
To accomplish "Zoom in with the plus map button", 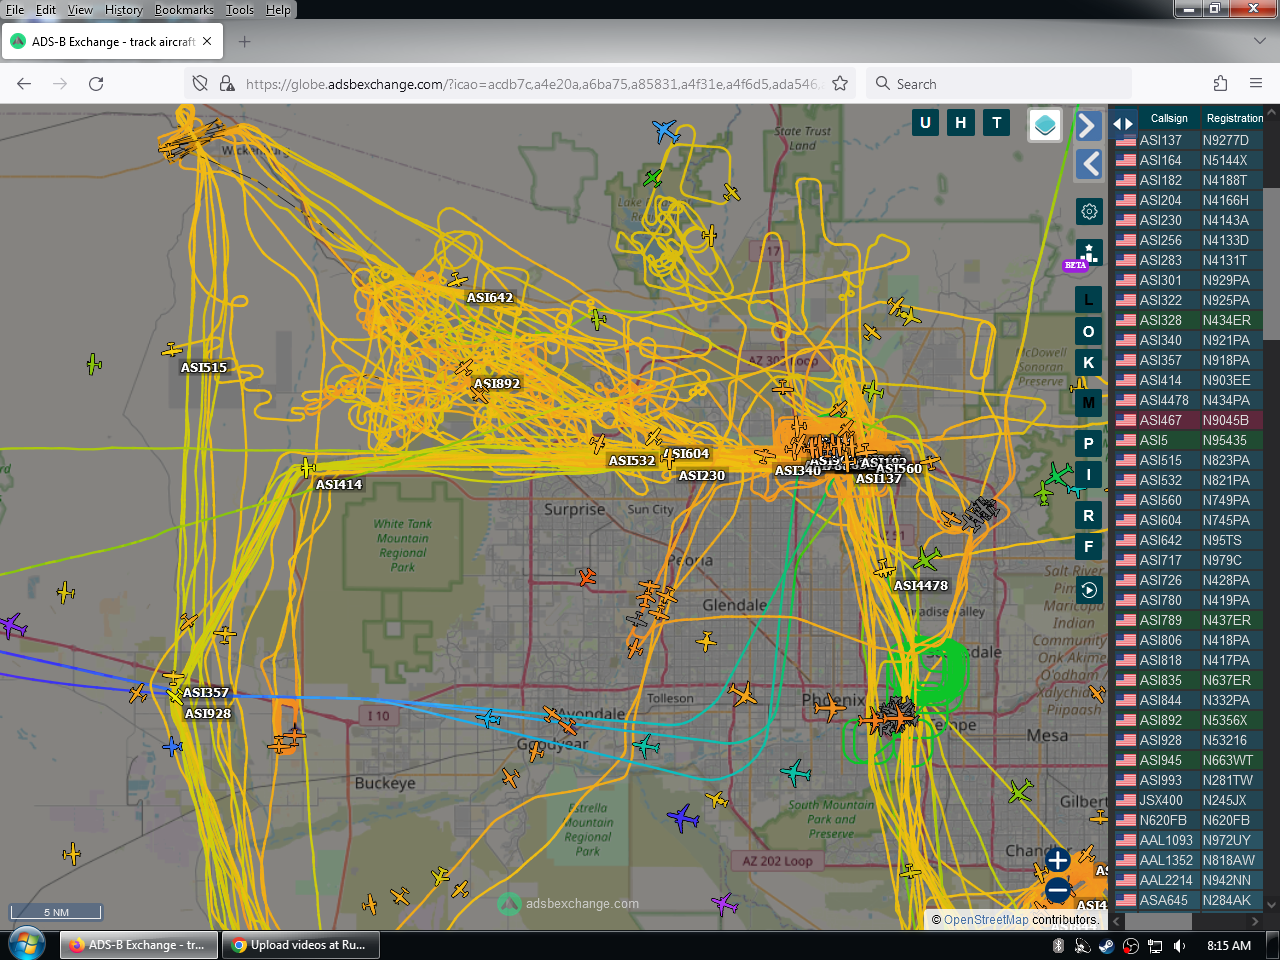I will pyautogui.click(x=1057, y=860).
